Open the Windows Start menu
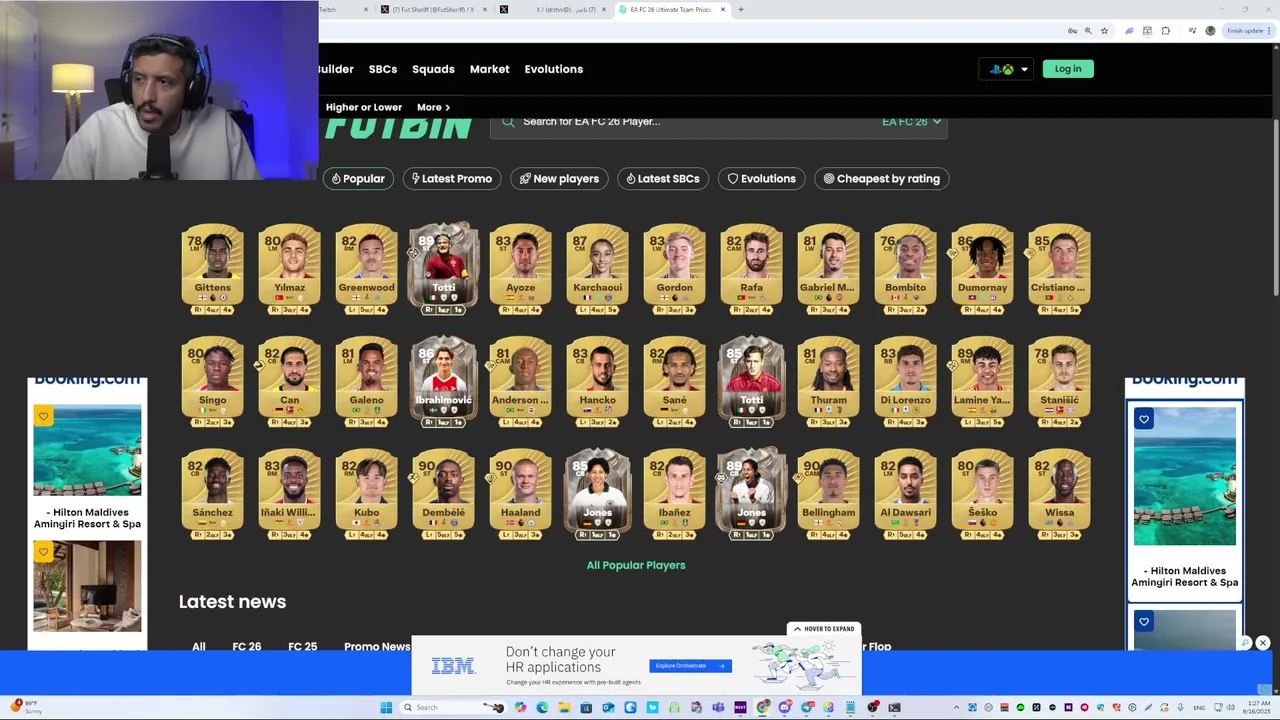 (x=386, y=708)
